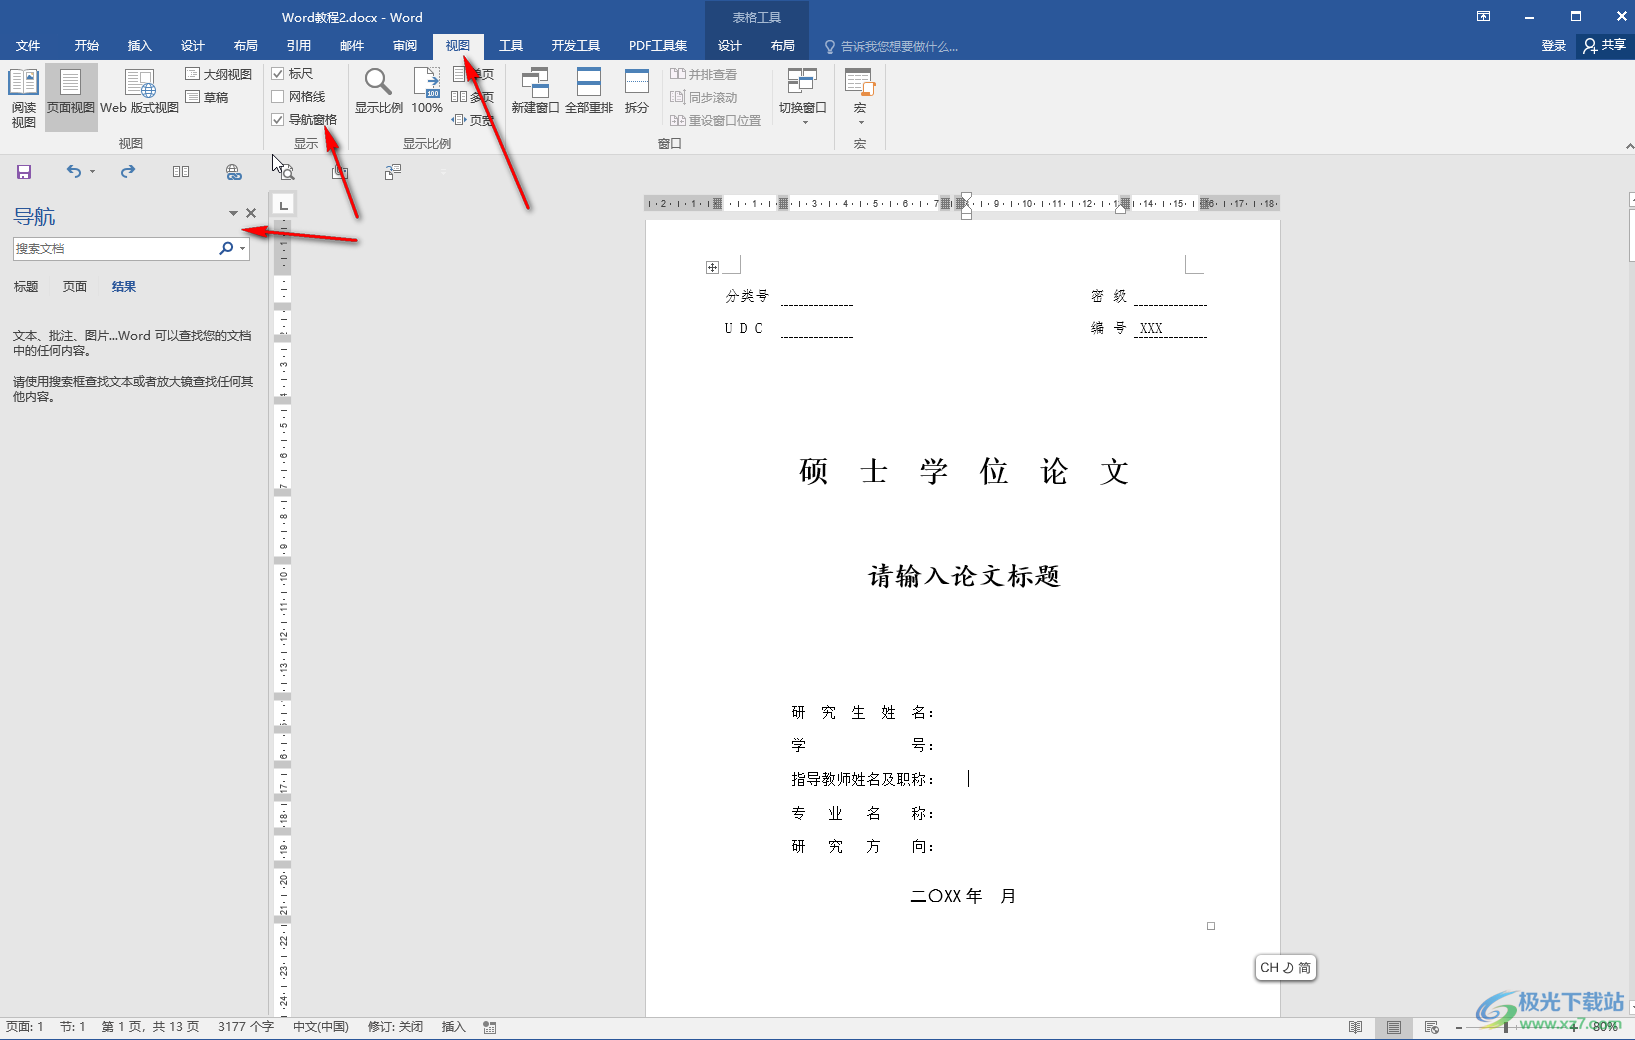This screenshot has height=1040, width=1635.
Task: Open search options dropdown in navigation pane
Action: [242, 249]
